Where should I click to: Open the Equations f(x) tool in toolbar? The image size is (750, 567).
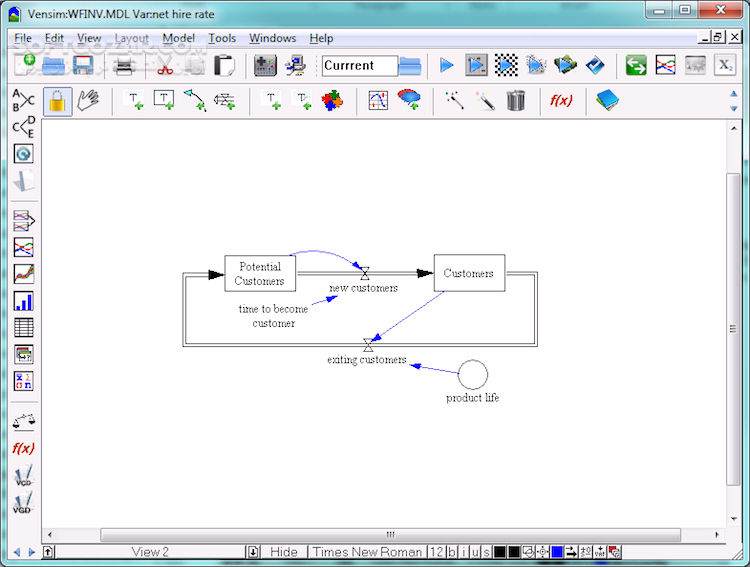pyautogui.click(x=561, y=100)
